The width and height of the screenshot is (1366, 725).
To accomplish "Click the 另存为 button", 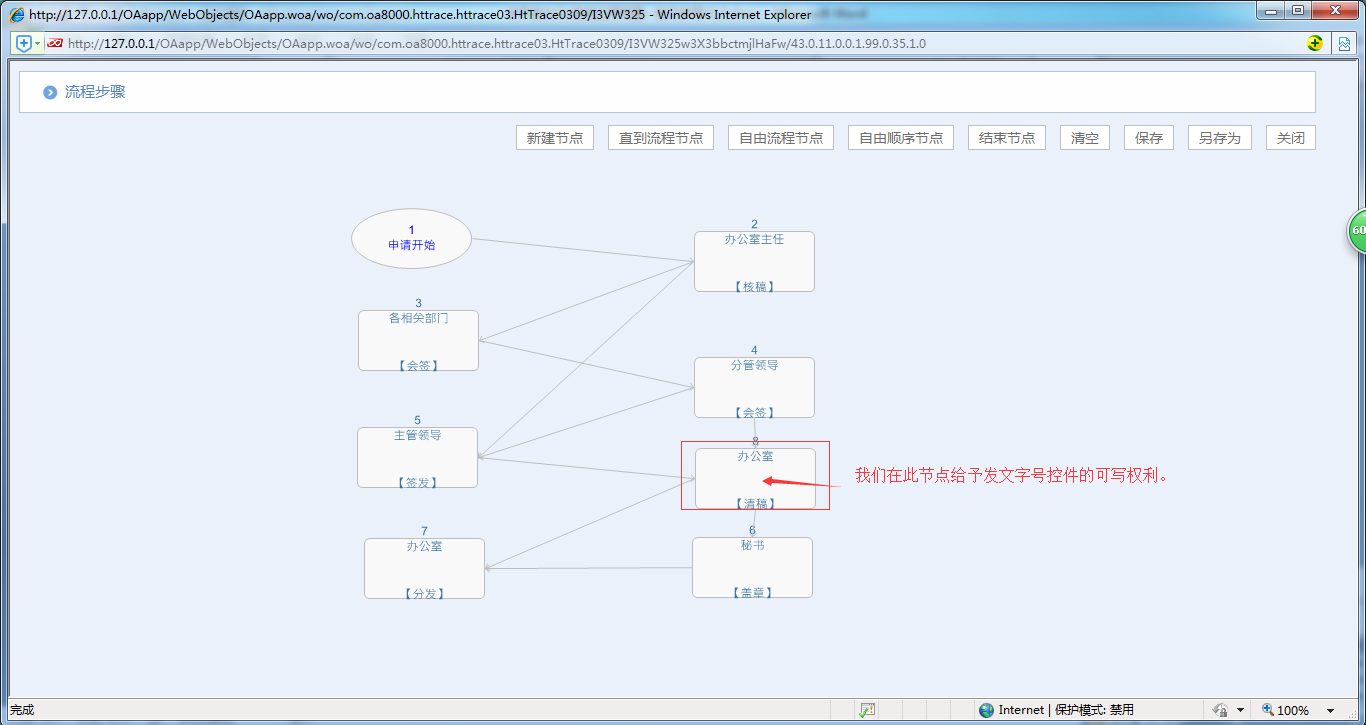I will (1219, 137).
